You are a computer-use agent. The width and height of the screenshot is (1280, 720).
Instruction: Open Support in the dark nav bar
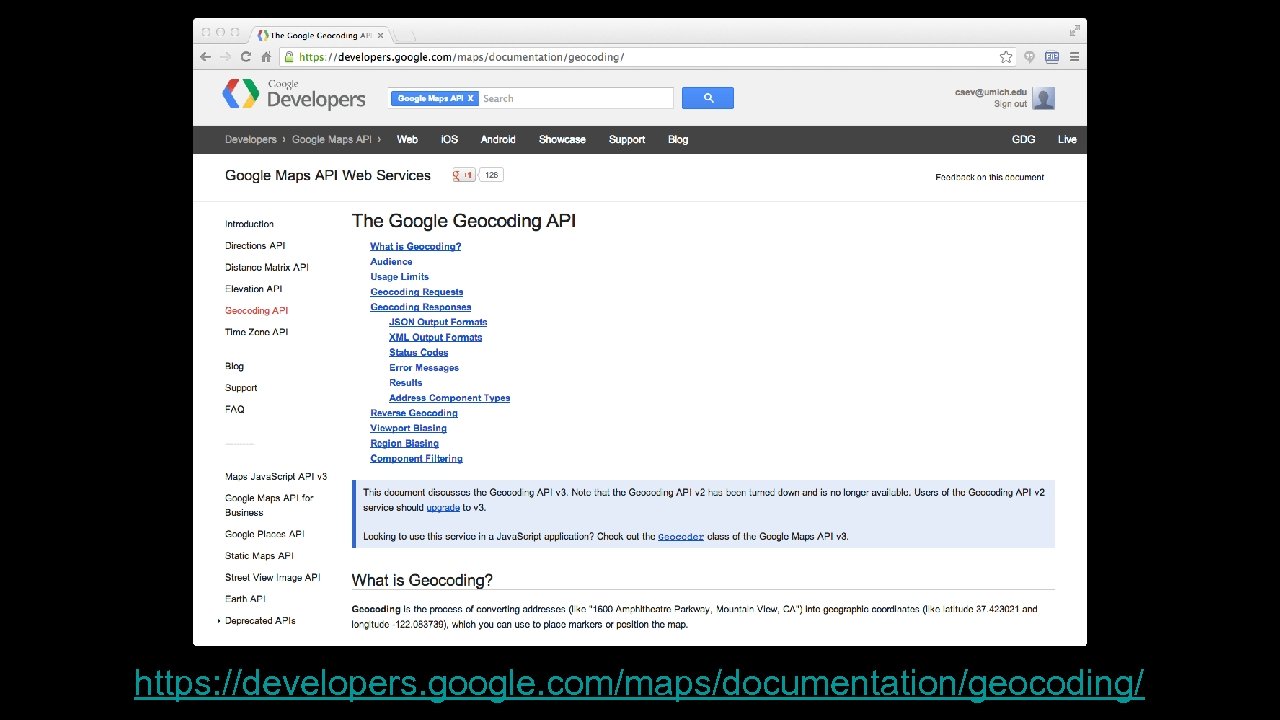pyautogui.click(x=627, y=140)
